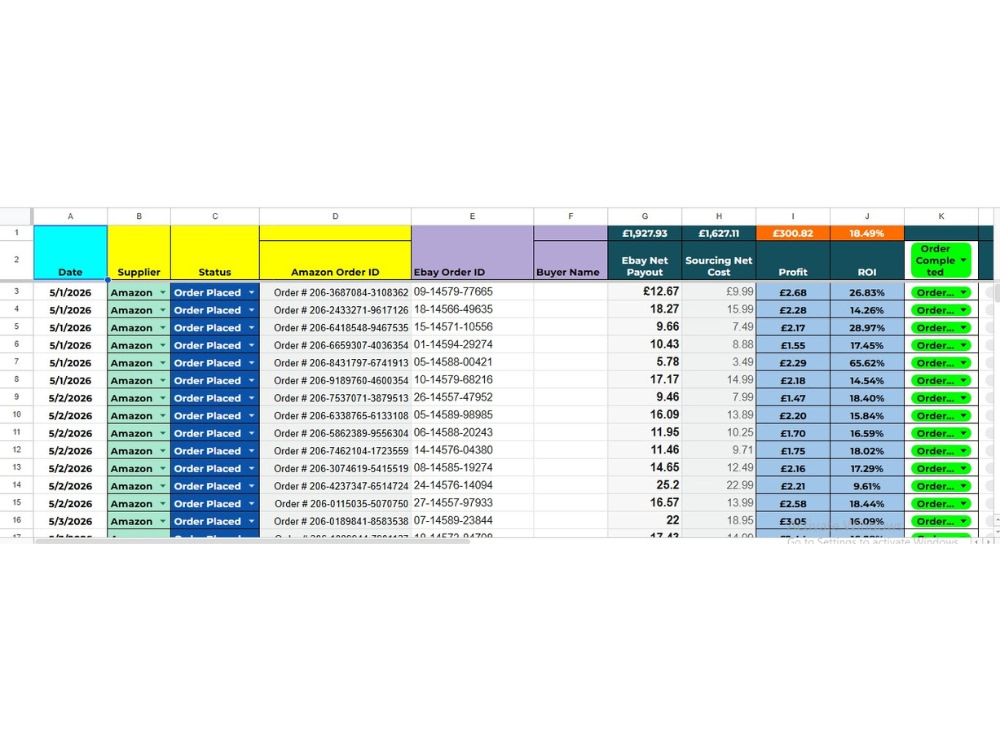Click the cyan Date header cell
The height and width of the screenshot is (750, 1000).
tap(70, 253)
